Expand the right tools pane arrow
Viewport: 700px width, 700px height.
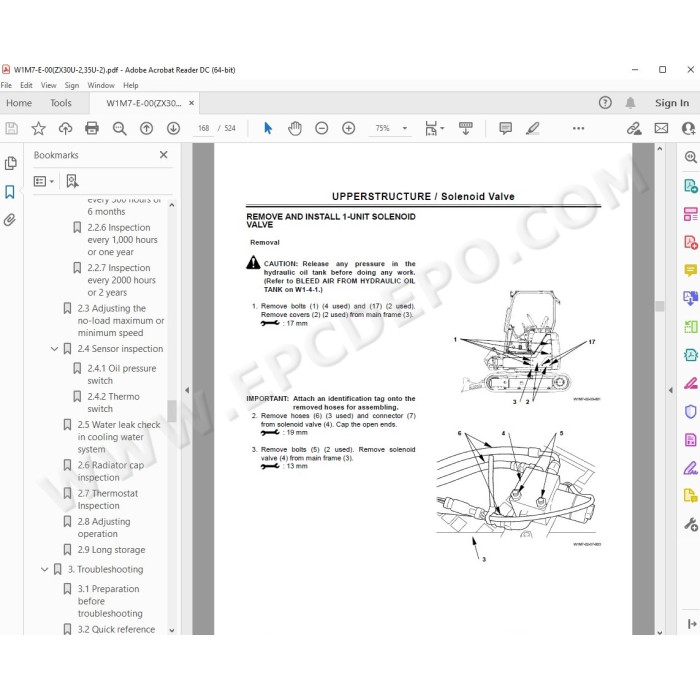(671, 390)
